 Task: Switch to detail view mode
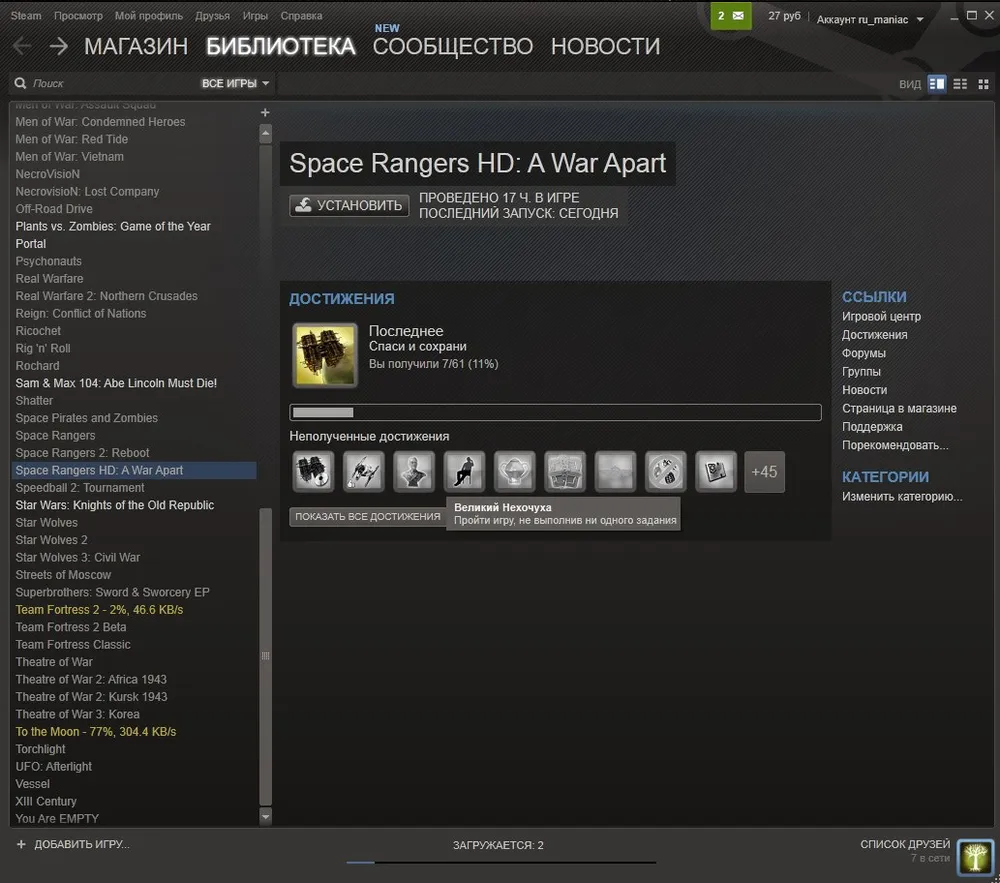pos(937,84)
